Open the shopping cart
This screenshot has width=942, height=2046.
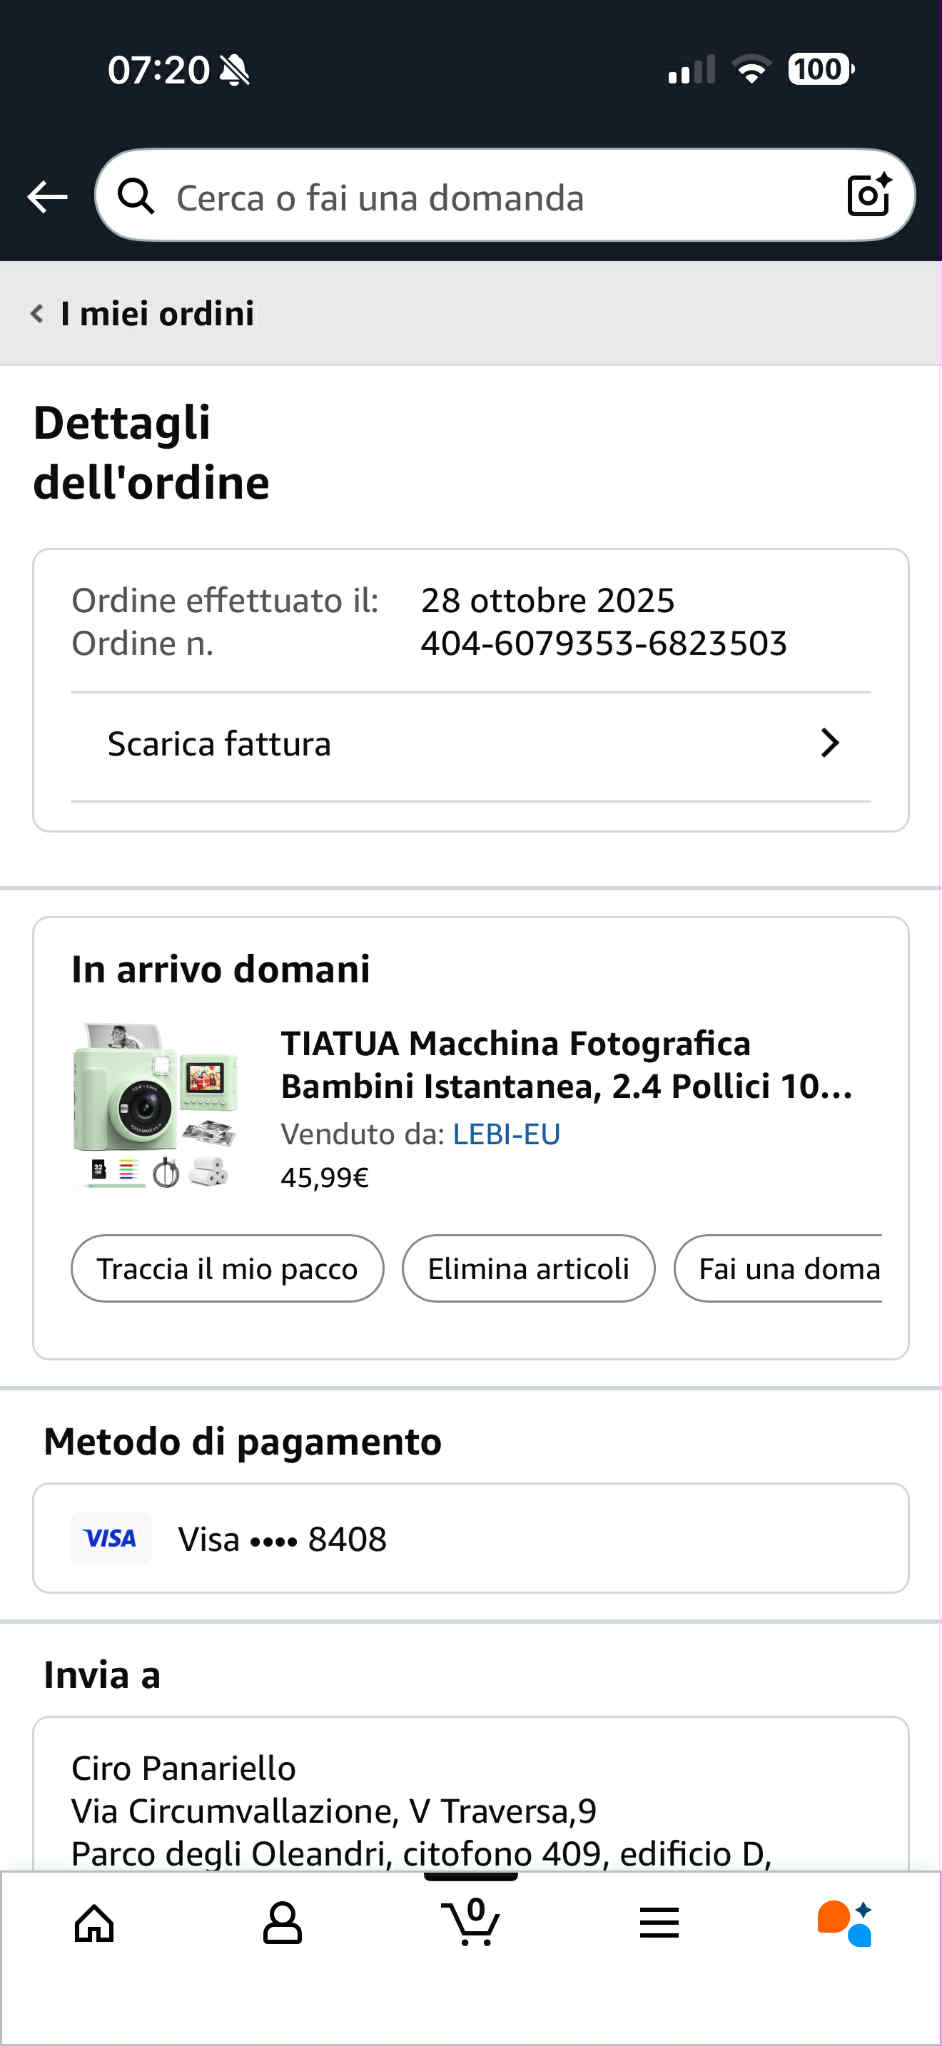pyautogui.click(x=470, y=1922)
